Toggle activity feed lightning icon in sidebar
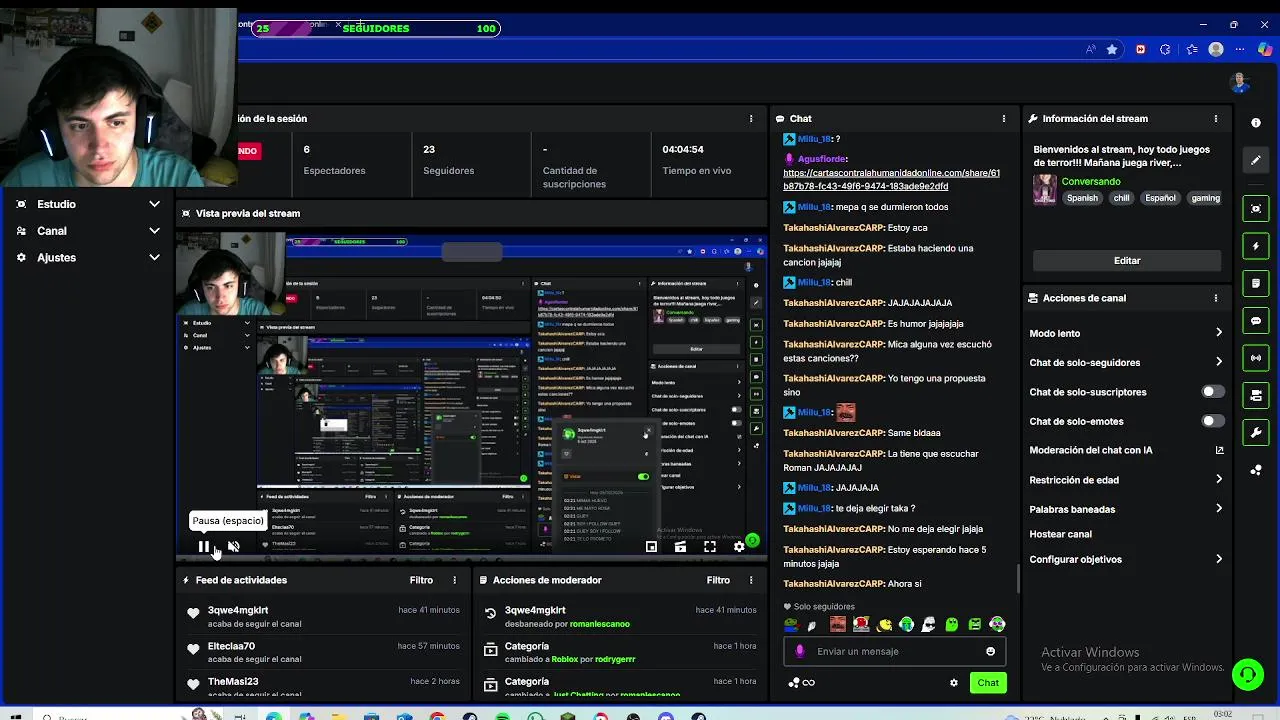 point(1256,246)
